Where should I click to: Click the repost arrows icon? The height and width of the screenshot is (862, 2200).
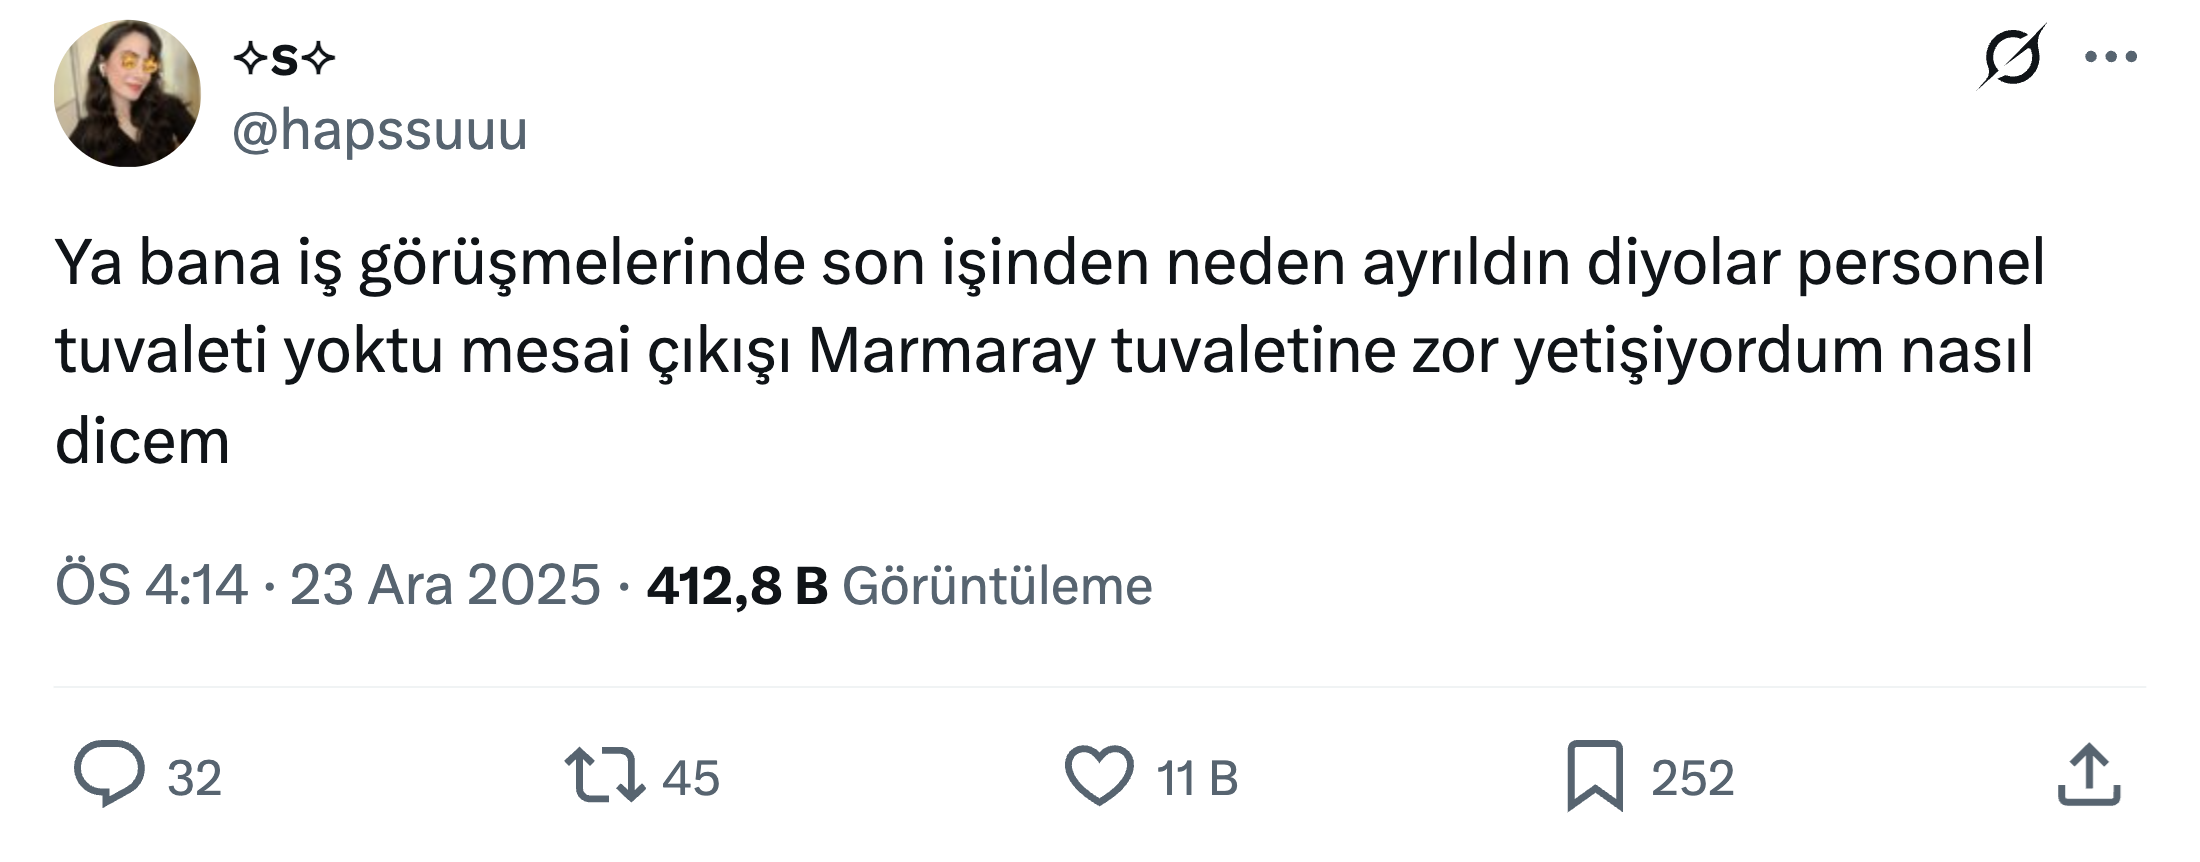point(605,776)
